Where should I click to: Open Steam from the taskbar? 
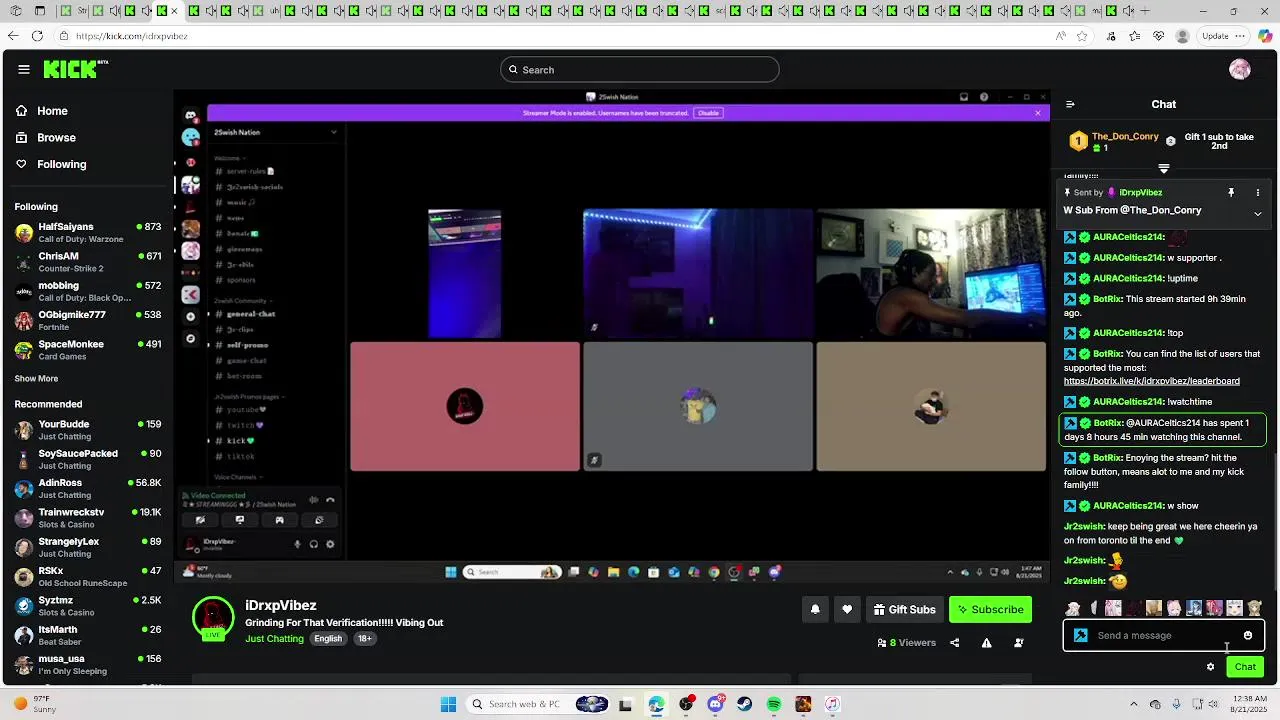[745, 704]
